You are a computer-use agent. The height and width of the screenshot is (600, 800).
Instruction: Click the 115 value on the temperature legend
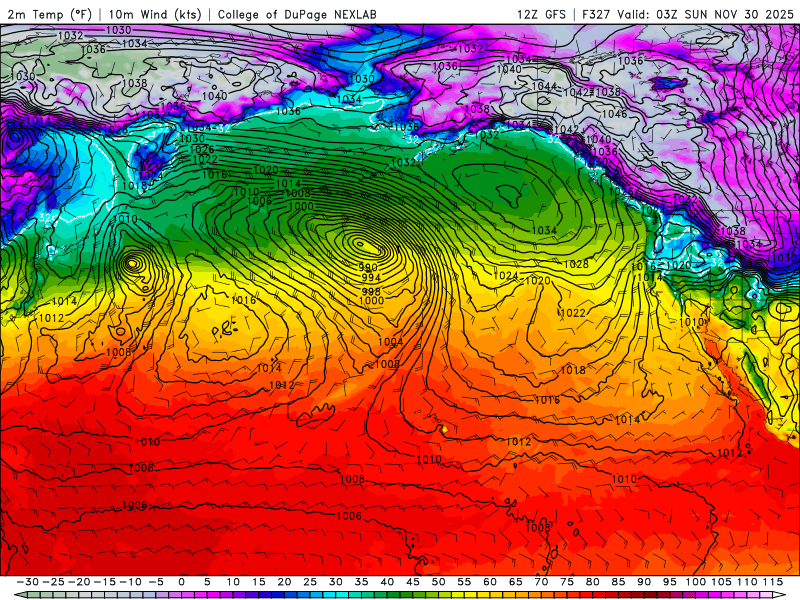coord(773,582)
